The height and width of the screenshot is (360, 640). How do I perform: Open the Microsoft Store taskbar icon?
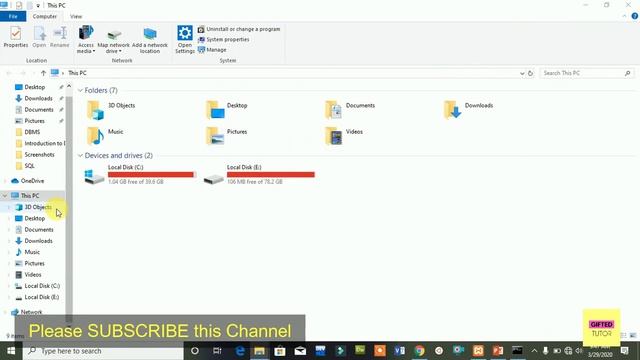(x=280, y=351)
